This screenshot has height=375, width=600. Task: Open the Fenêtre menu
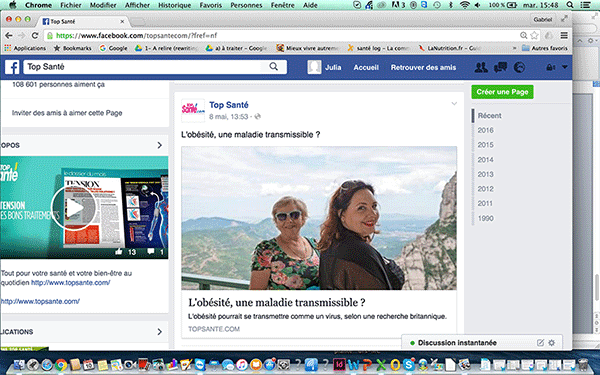pyautogui.click(x=283, y=5)
